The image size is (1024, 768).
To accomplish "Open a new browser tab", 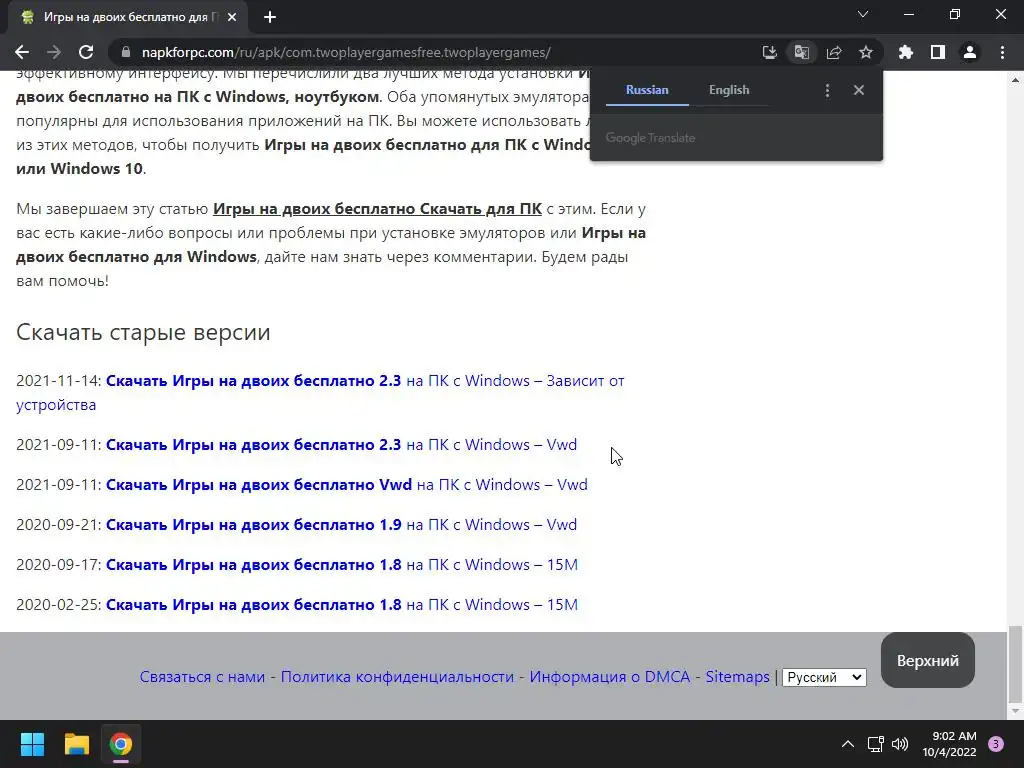I will point(270,17).
